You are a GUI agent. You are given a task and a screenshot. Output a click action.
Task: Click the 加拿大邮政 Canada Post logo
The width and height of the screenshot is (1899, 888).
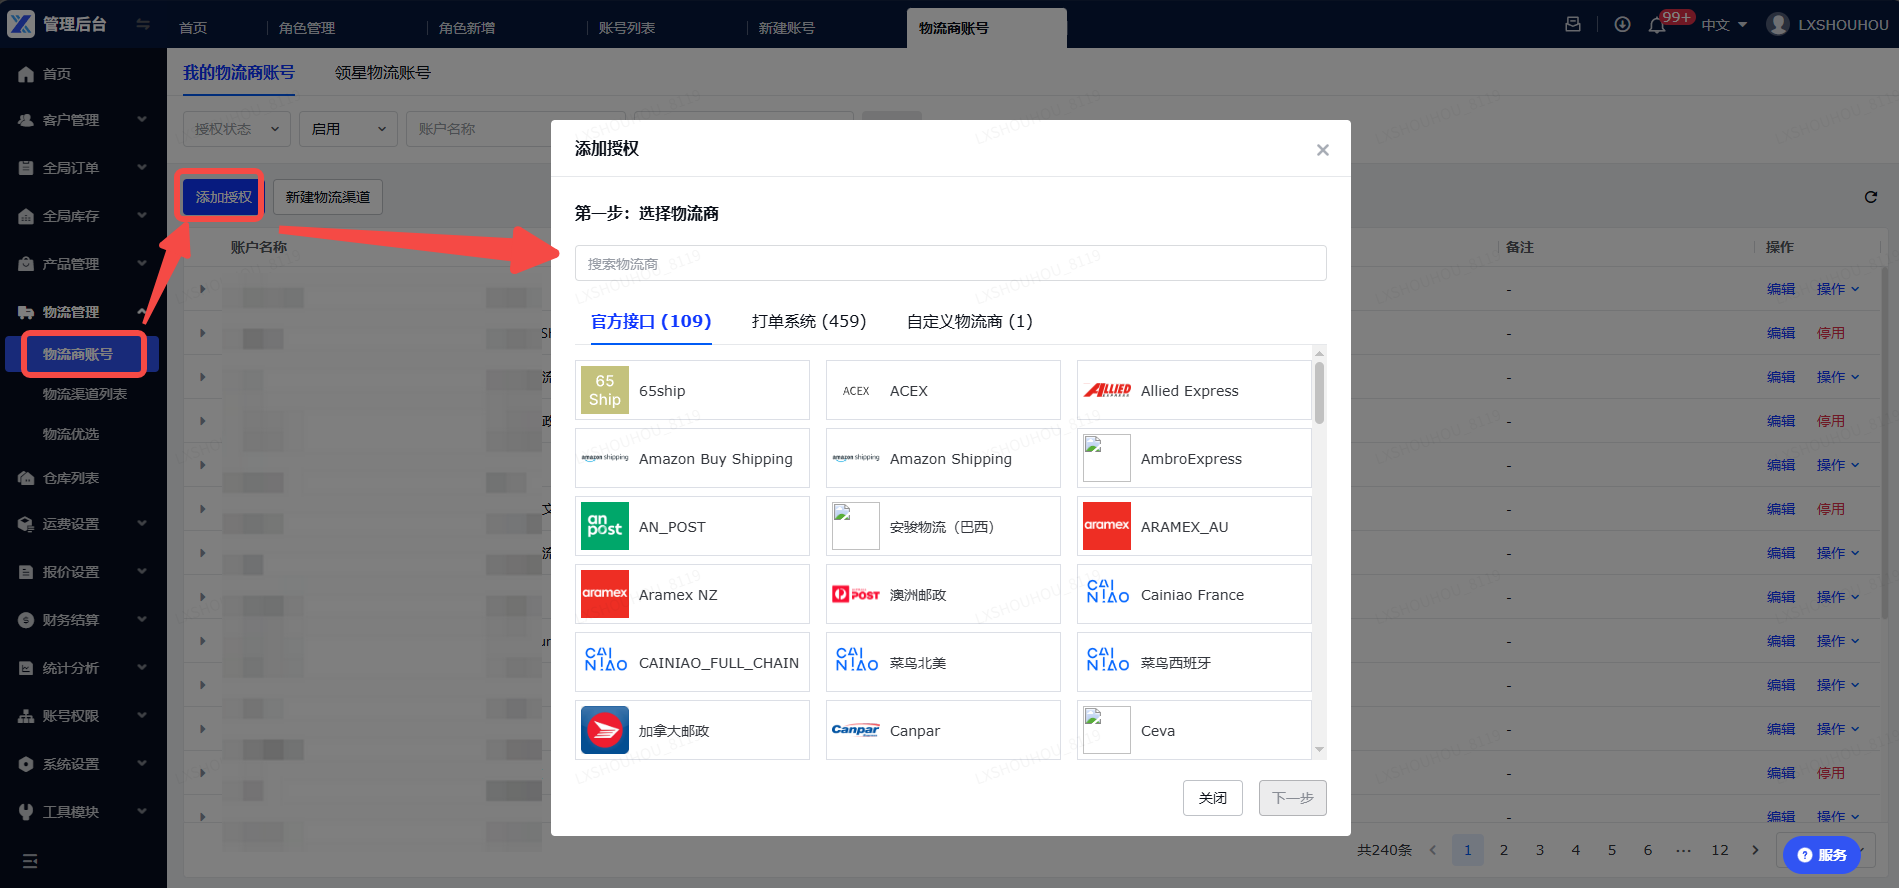click(605, 730)
